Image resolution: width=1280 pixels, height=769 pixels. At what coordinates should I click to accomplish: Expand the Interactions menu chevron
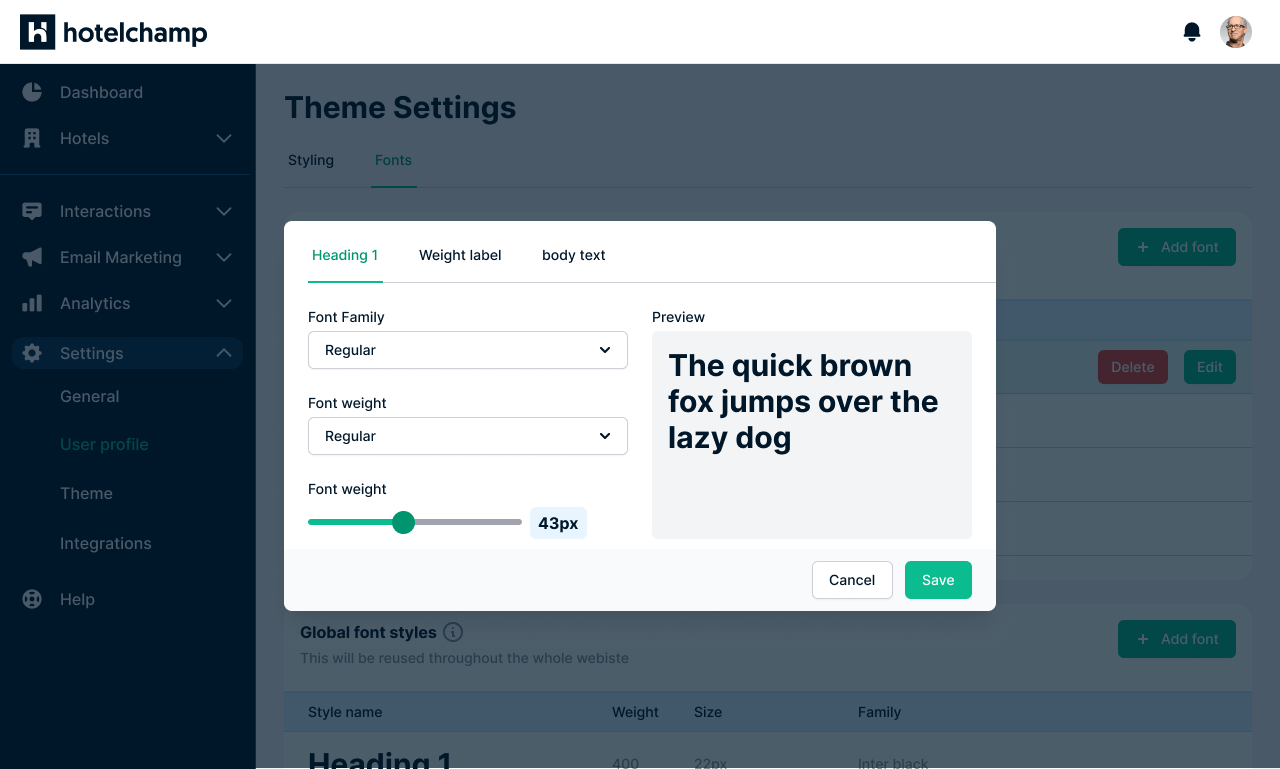pos(224,211)
